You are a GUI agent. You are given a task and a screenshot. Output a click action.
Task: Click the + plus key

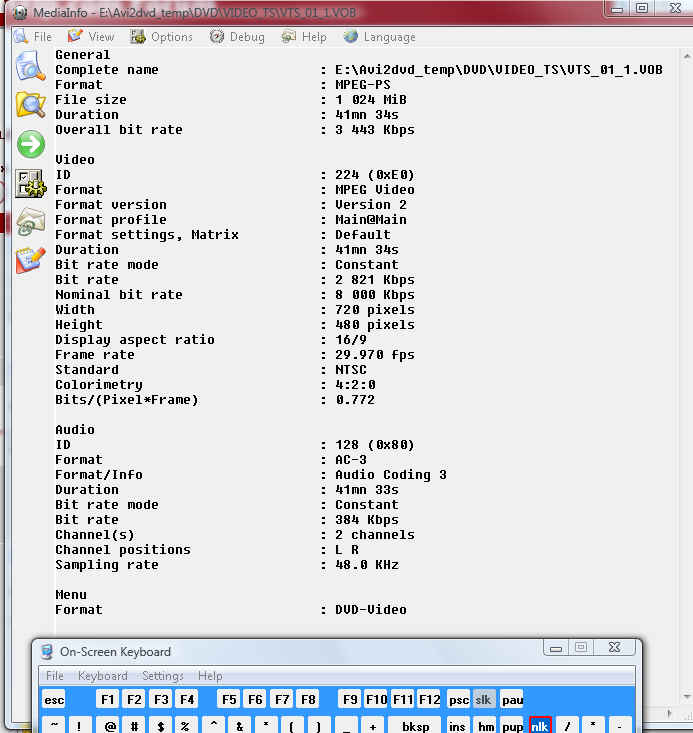373,726
